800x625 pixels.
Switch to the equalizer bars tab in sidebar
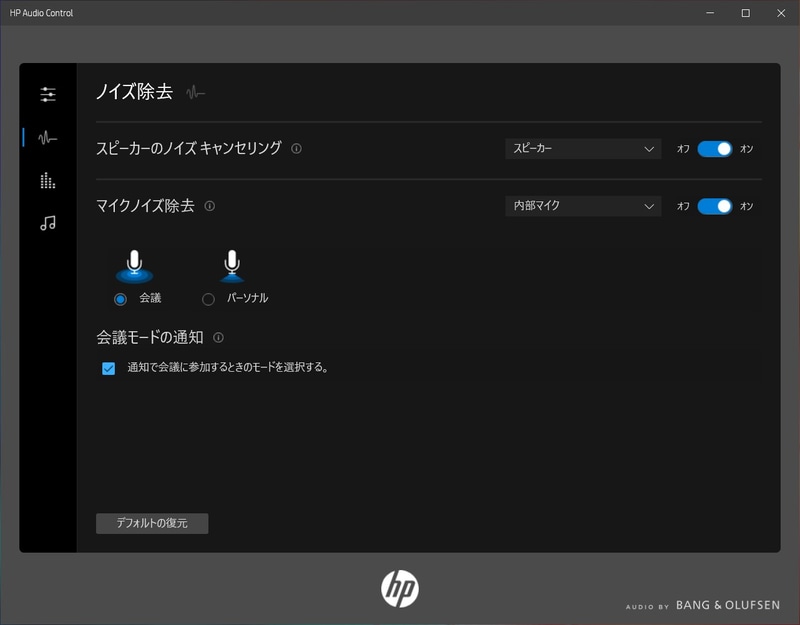pos(47,181)
